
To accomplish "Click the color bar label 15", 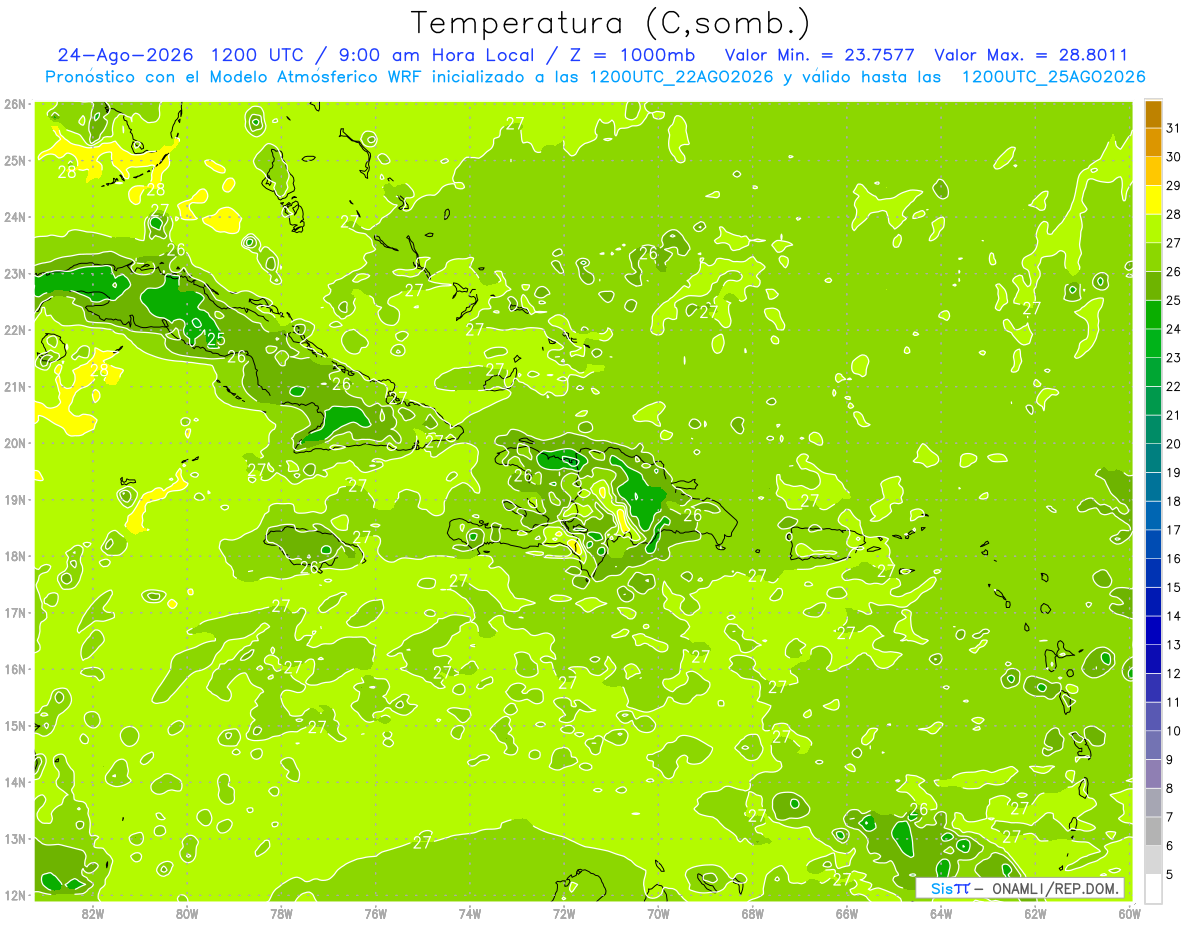I will (x=1174, y=587).
